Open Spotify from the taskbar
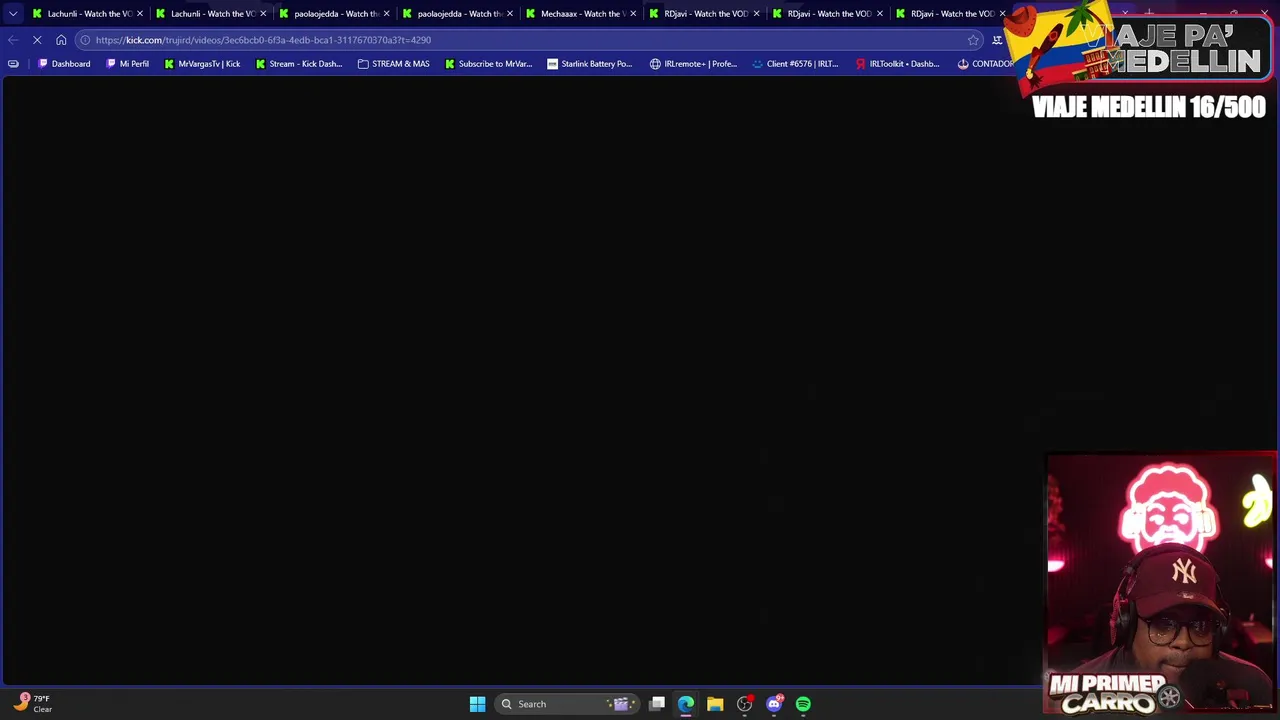This screenshot has width=1280, height=720. coord(803,704)
